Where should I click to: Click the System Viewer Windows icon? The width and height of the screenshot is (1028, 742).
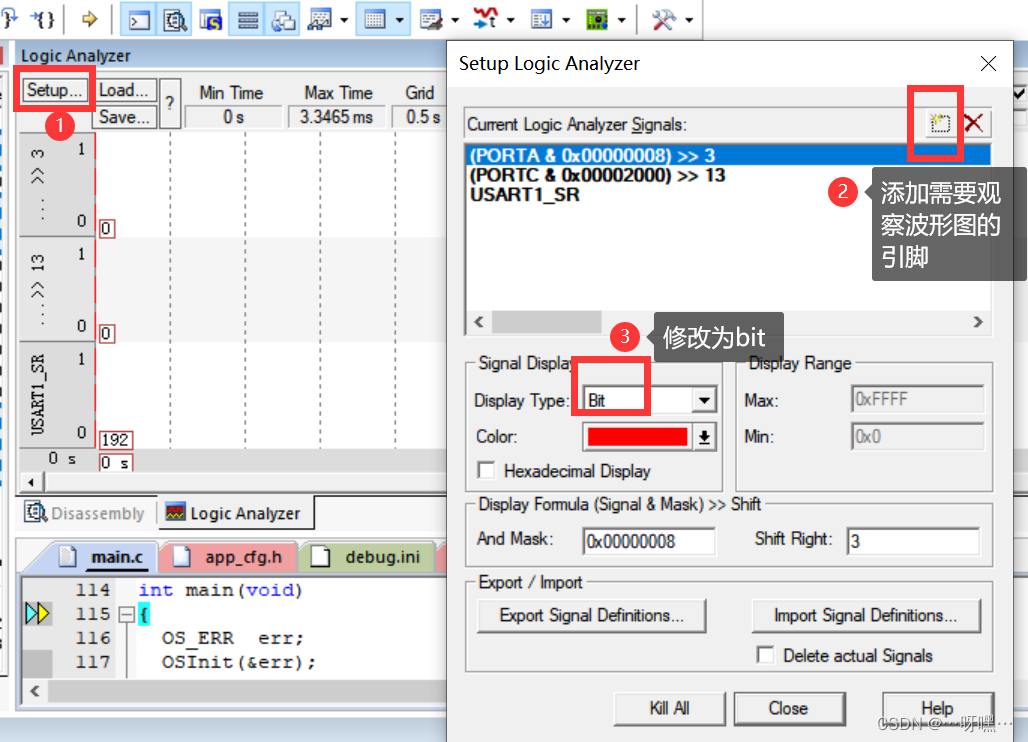597,20
